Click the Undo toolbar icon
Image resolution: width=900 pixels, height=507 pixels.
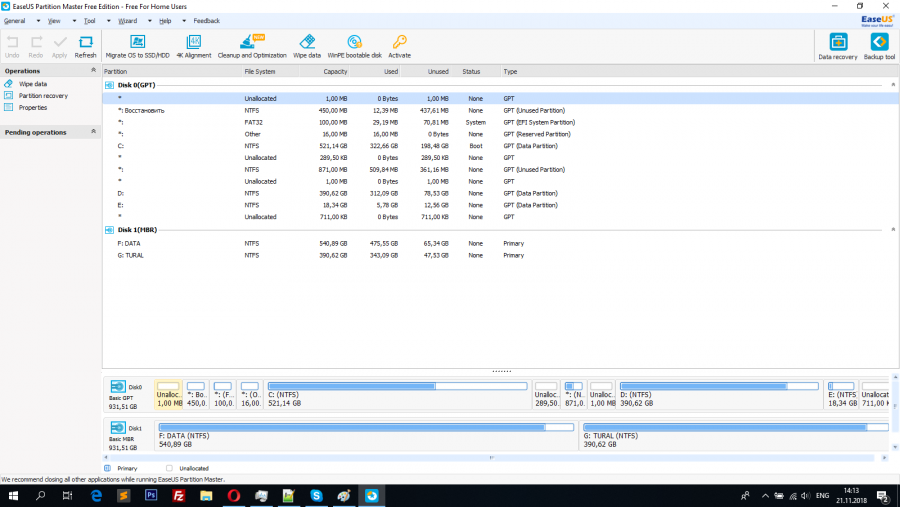pos(12,47)
